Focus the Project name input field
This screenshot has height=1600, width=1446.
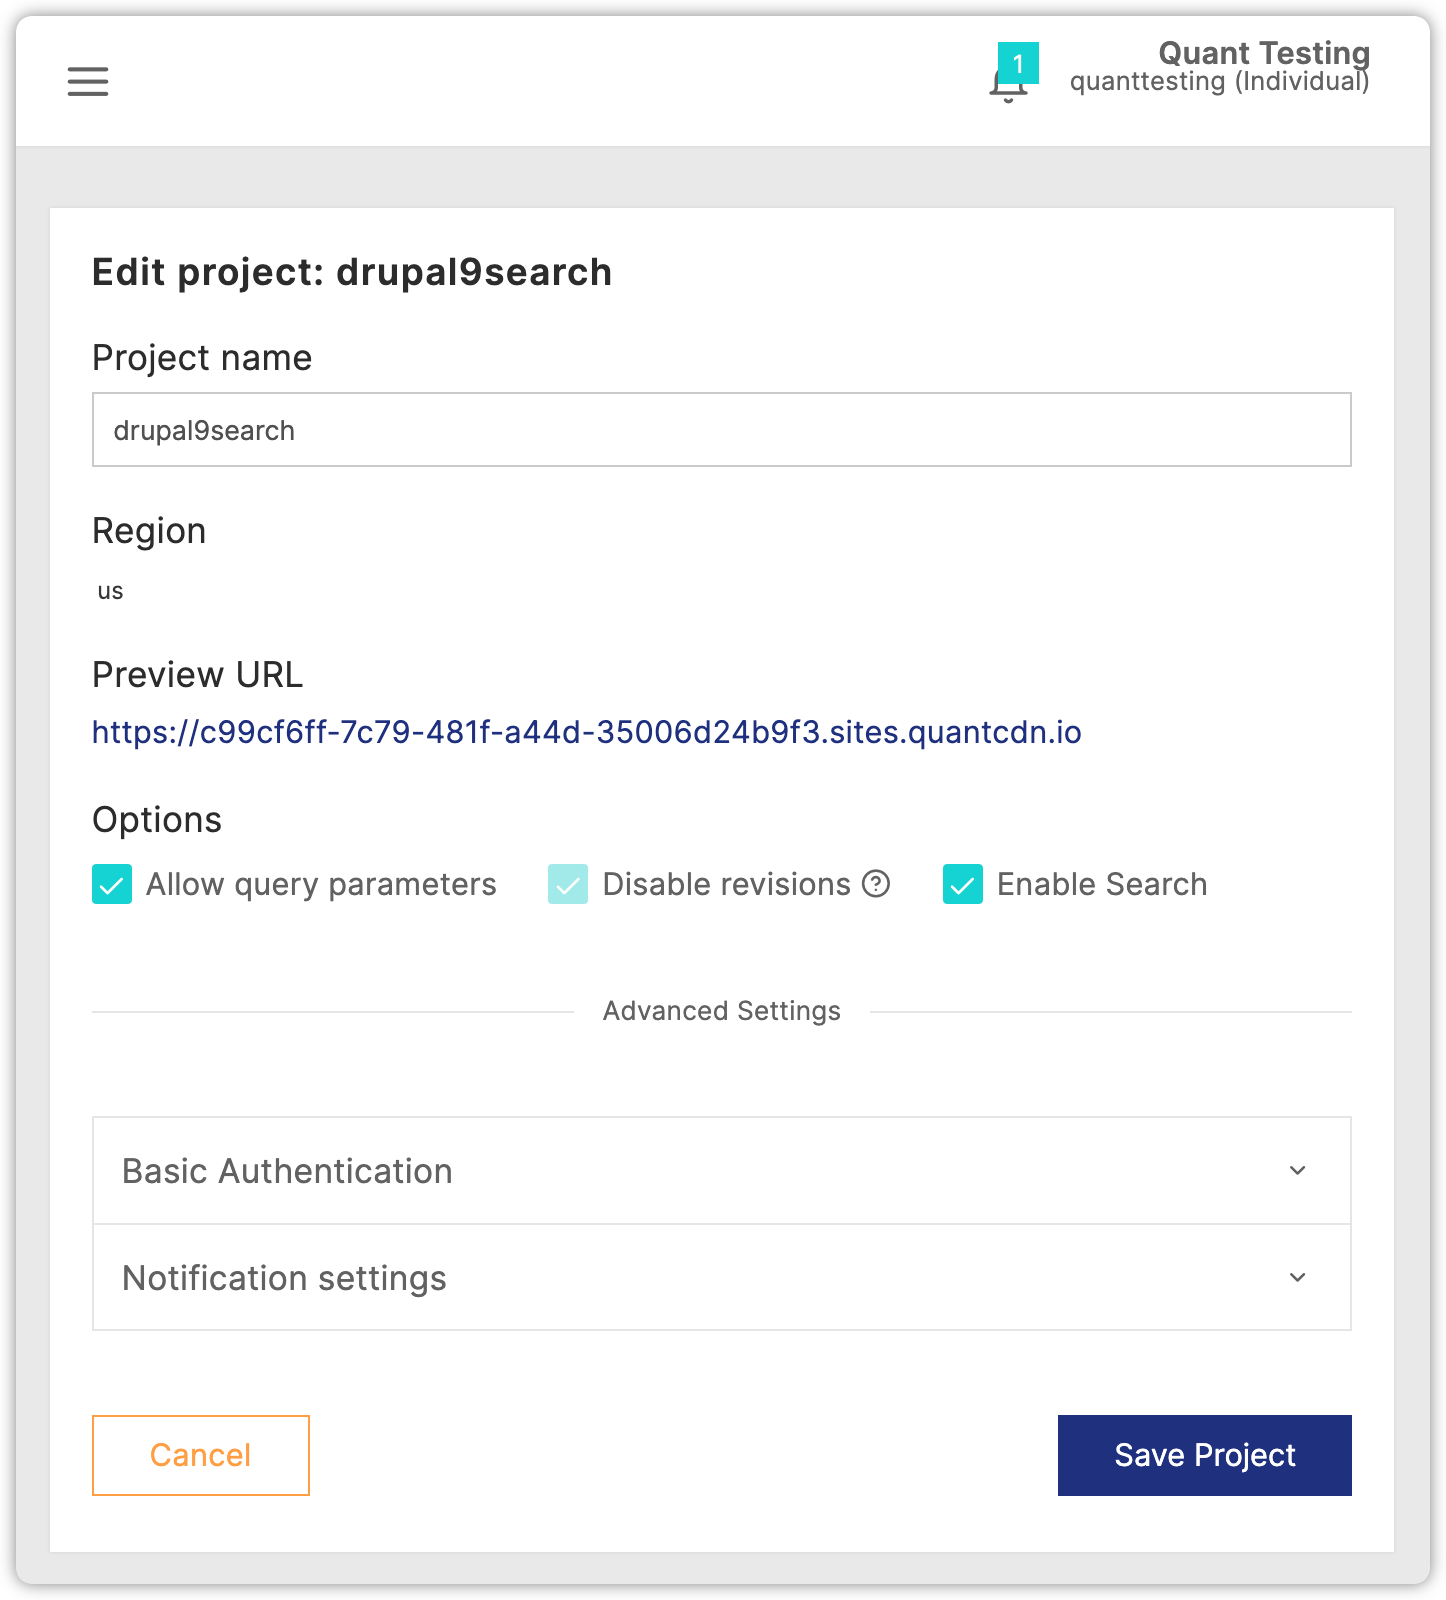pyautogui.click(x=722, y=430)
